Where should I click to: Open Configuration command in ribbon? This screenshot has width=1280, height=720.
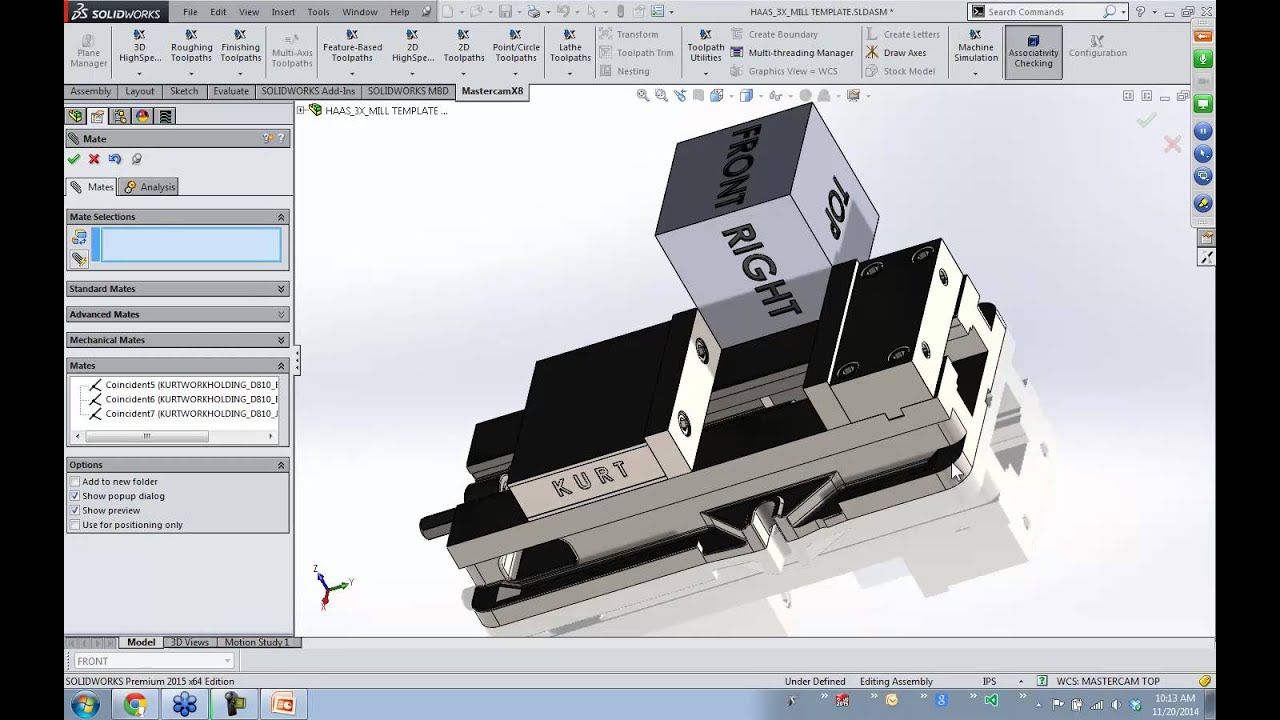pos(1097,46)
